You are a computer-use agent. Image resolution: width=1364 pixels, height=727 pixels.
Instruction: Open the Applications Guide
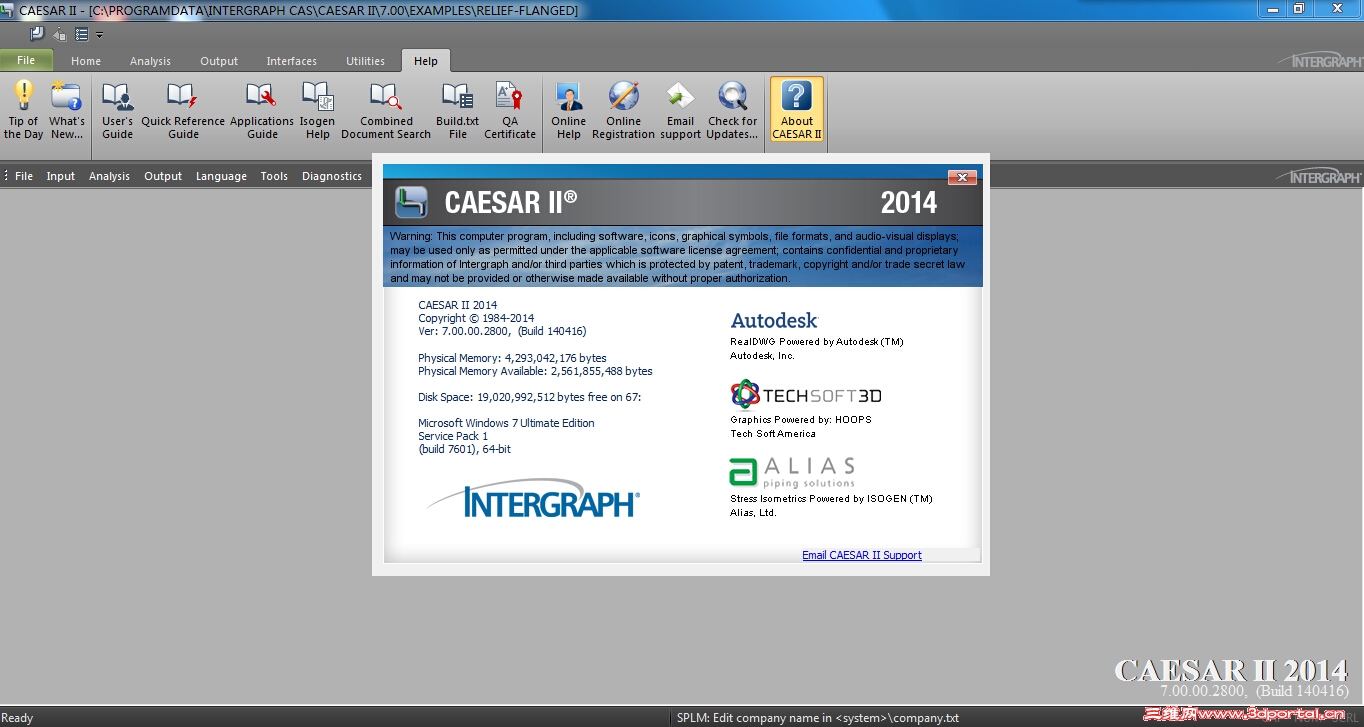click(262, 109)
